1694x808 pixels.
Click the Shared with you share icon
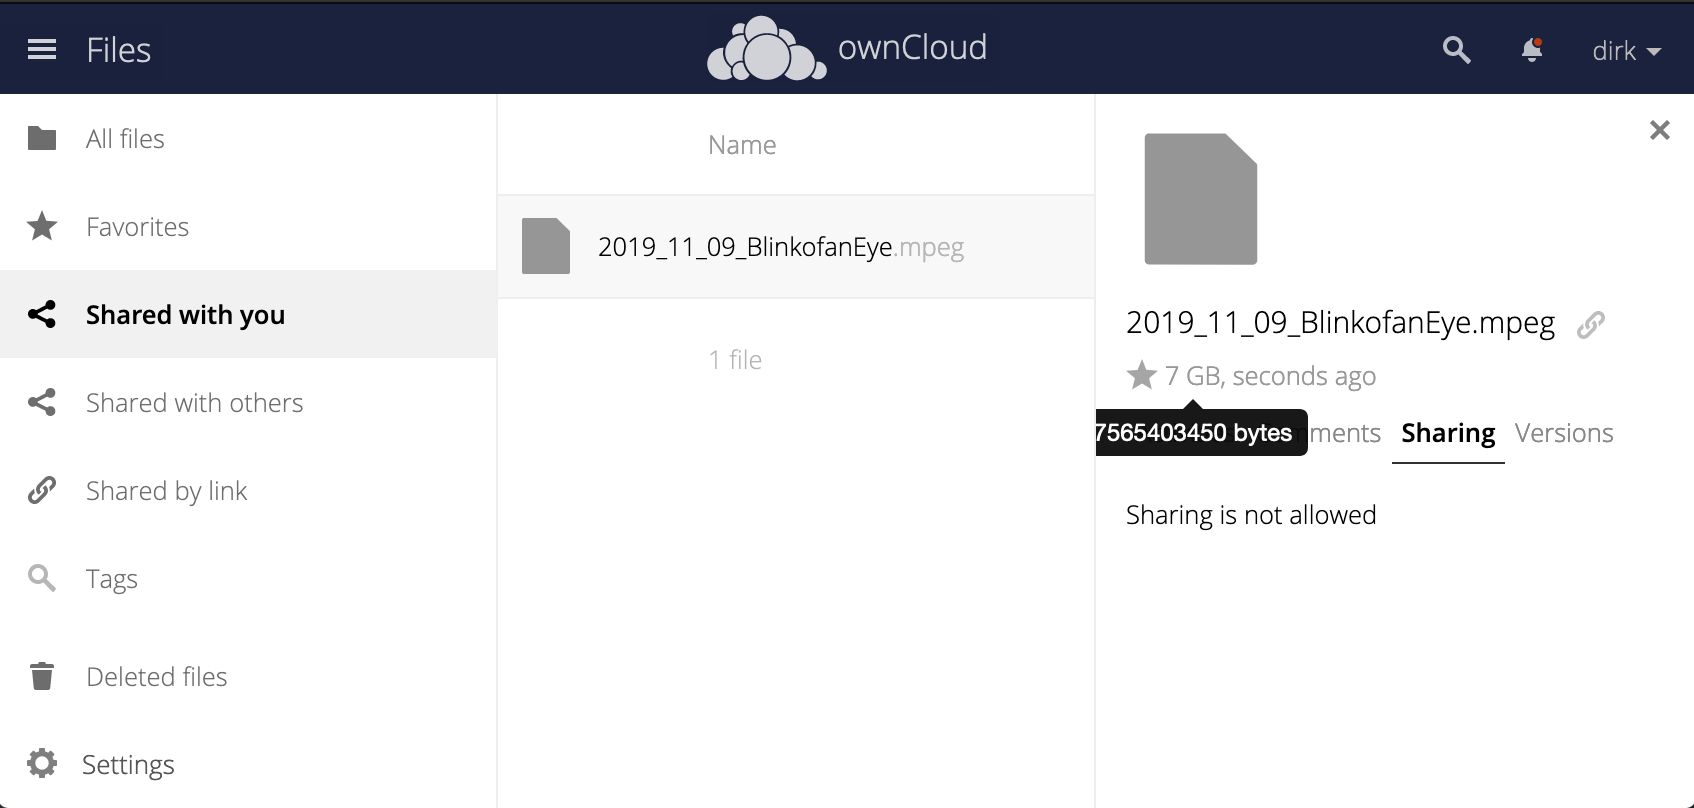tap(42, 314)
